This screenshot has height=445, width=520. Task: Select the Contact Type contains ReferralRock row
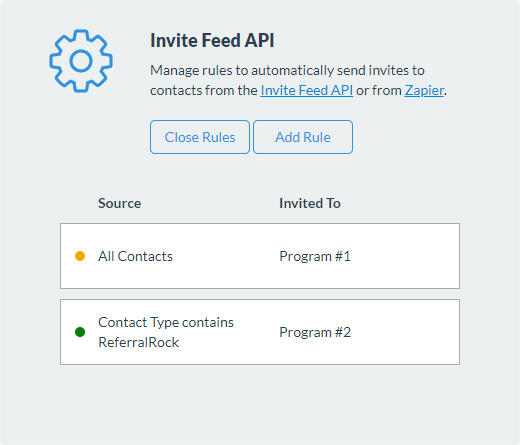(x=260, y=332)
